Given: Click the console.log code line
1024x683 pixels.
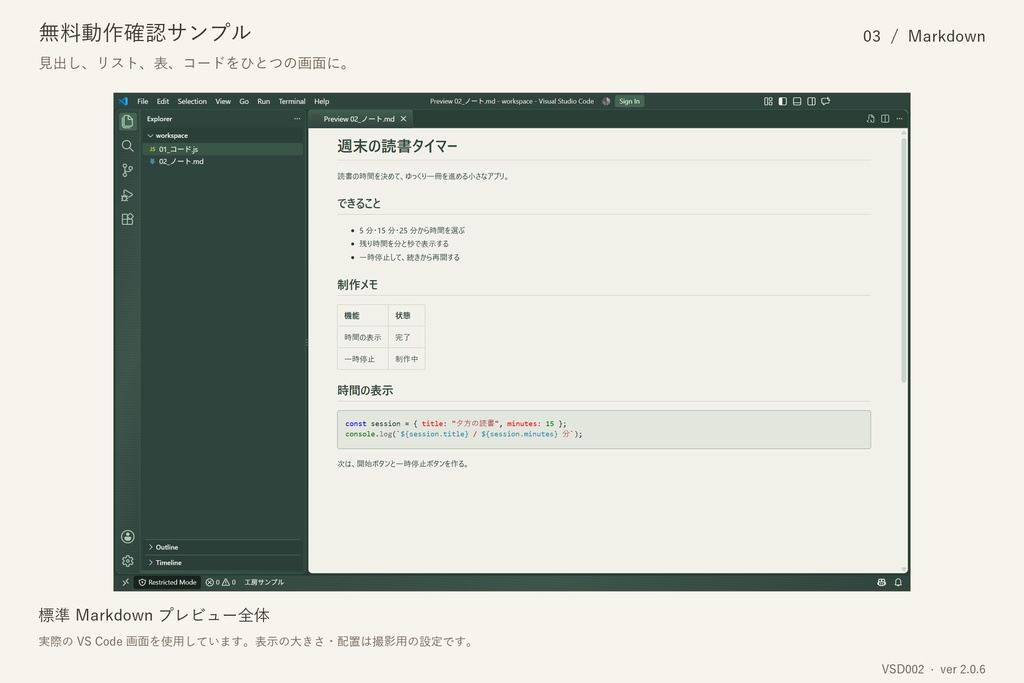Looking at the screenshot, I should click(464, 434).
